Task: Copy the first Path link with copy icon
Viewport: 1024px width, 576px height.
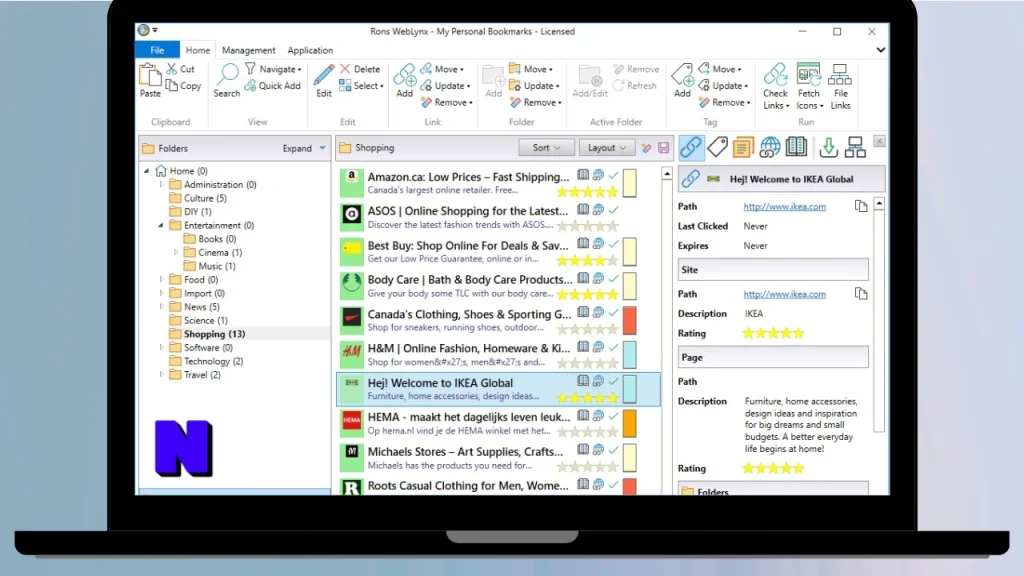Action: coord(861,206)
